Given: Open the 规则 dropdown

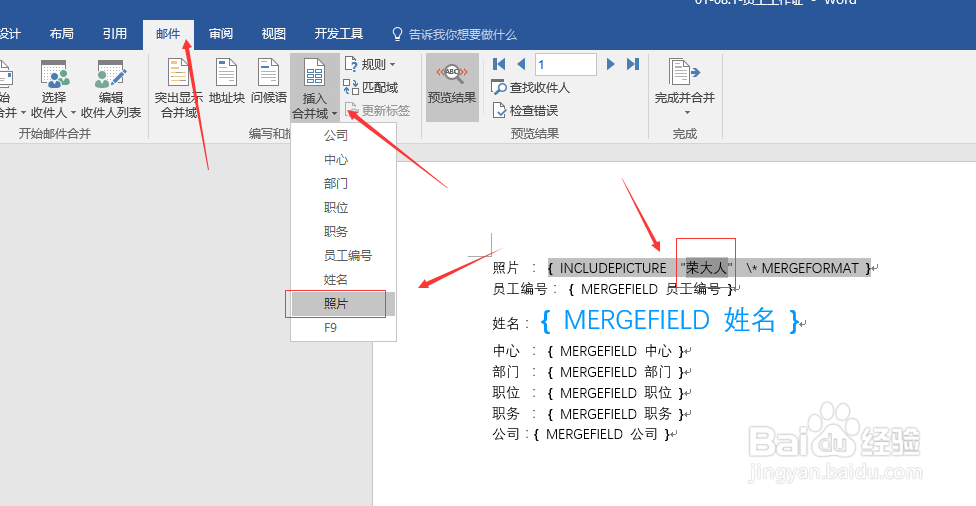Looking at the screenshot, I should click(x=371, y=64).
